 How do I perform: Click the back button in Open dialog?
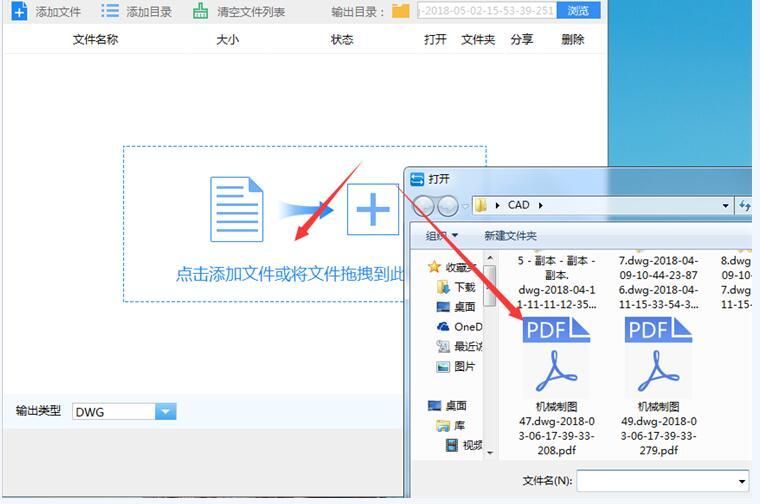(424, 206)
